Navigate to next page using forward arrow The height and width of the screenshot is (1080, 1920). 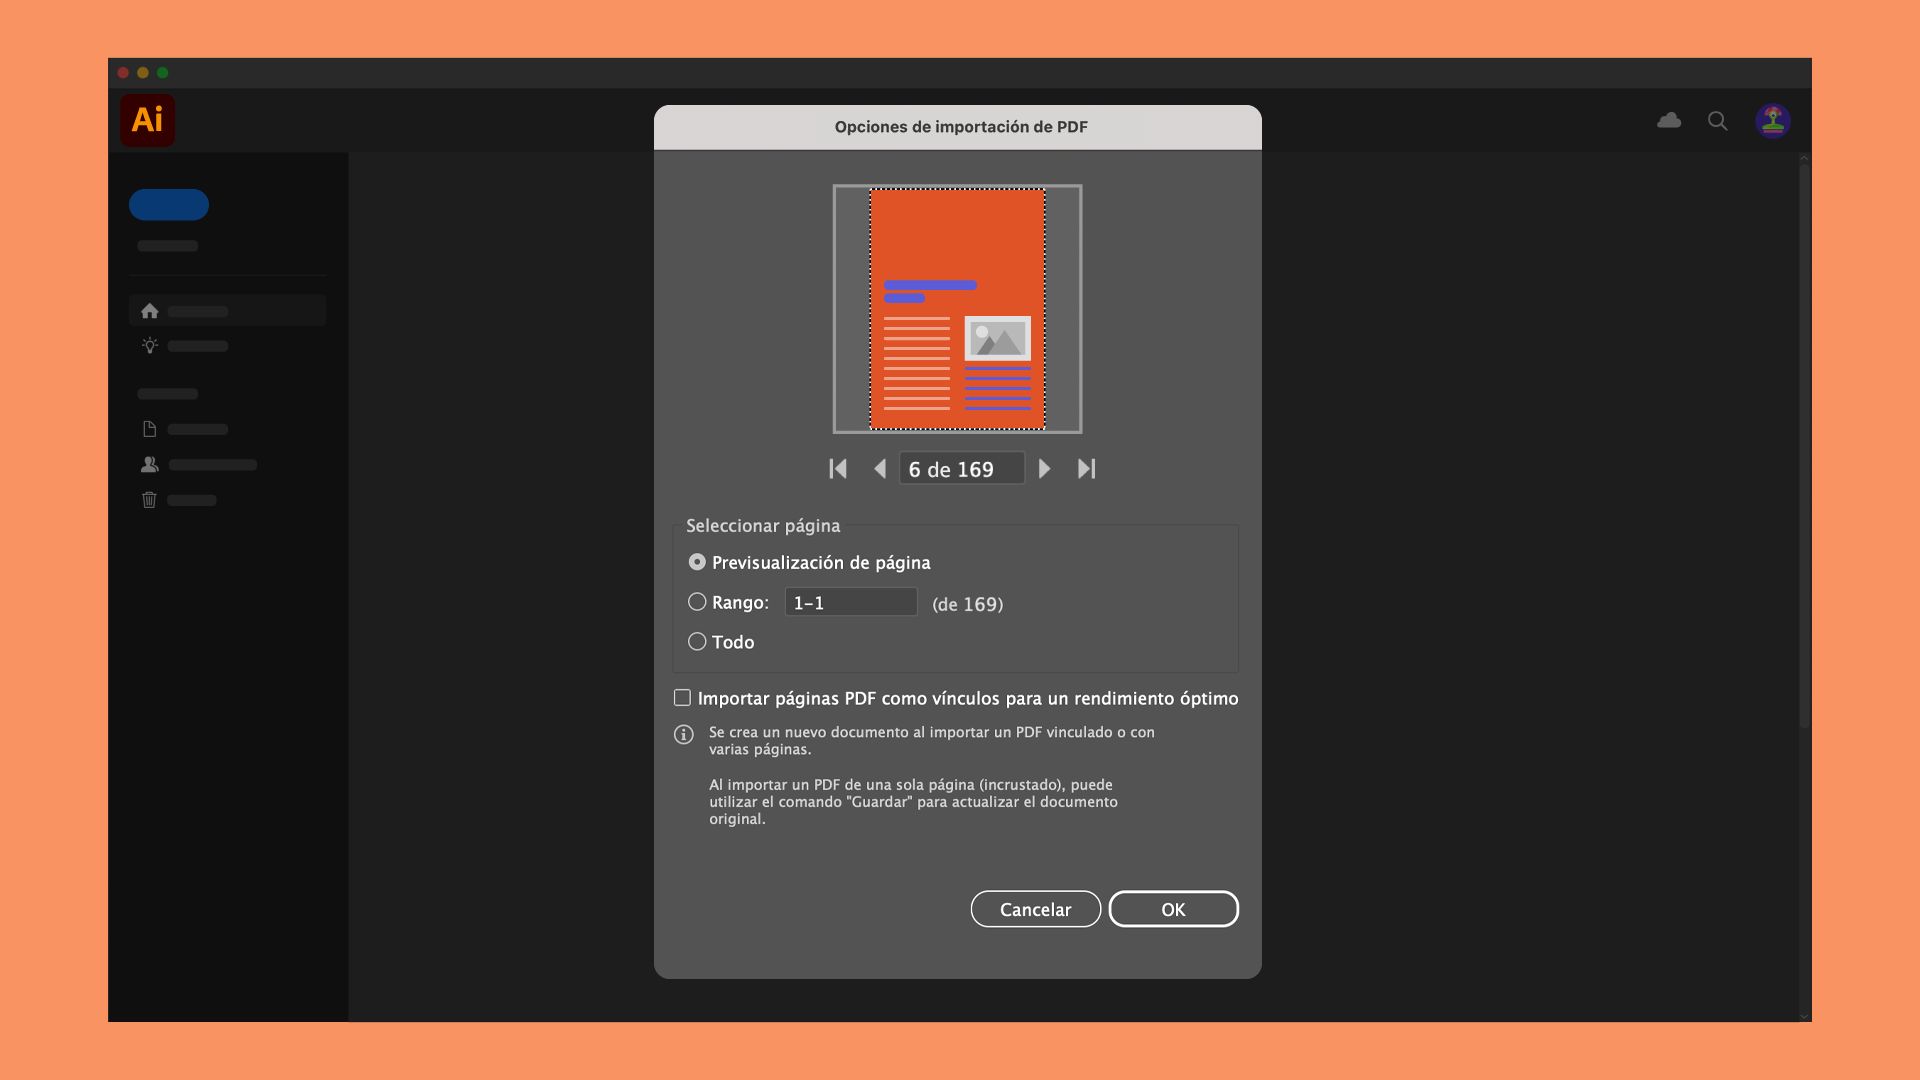tap(1043, 468)
